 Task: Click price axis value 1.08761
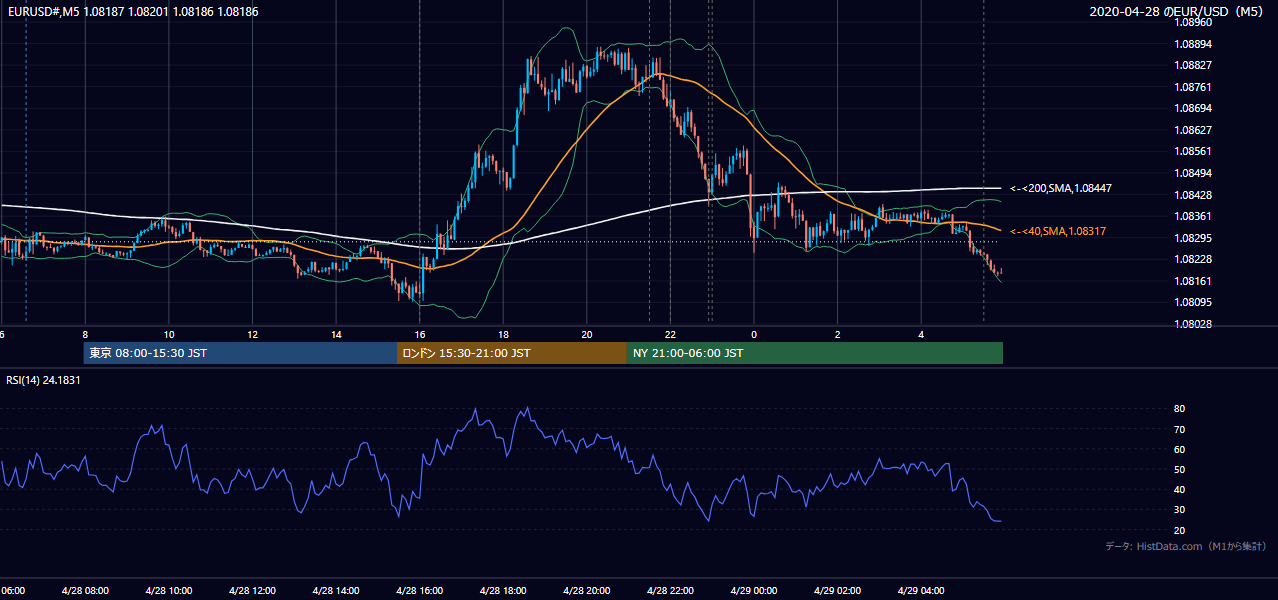pos(1193,87)
